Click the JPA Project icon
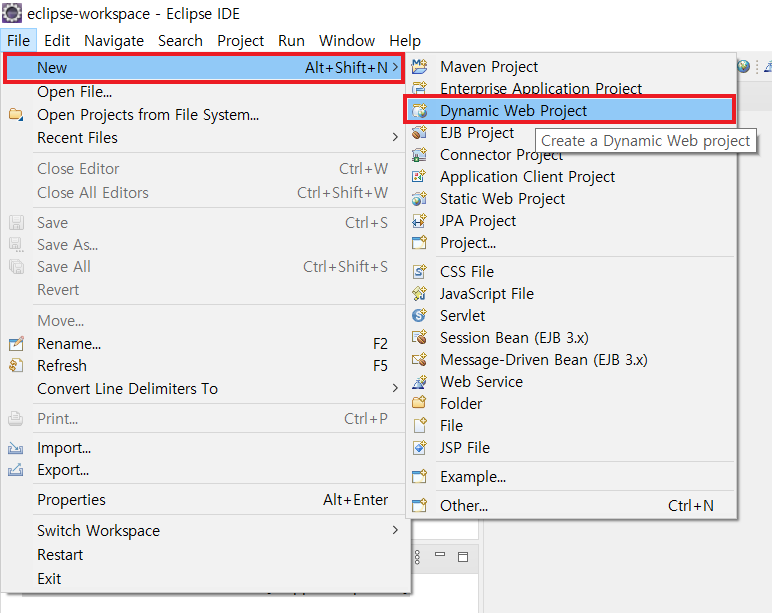772x613 pixels. (419, 221)
